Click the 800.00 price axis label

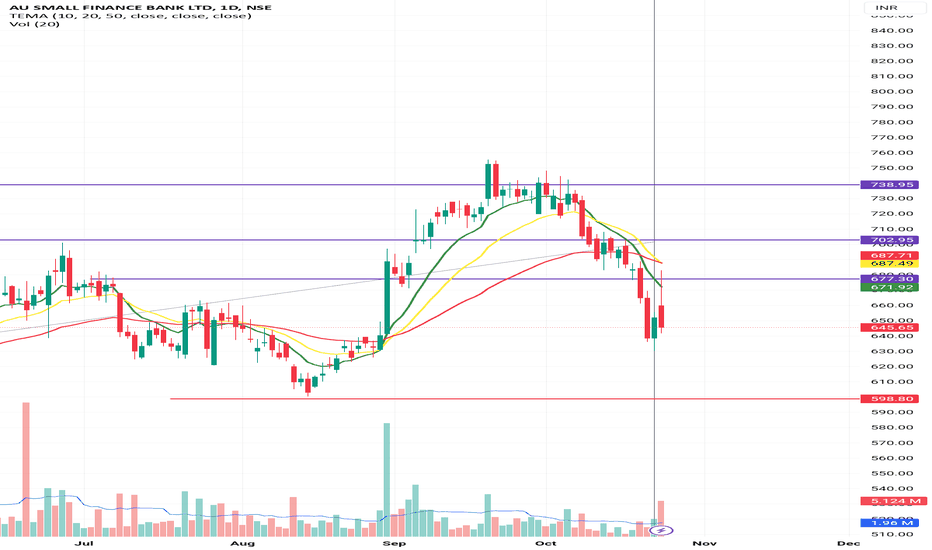(x=892, y=92)
